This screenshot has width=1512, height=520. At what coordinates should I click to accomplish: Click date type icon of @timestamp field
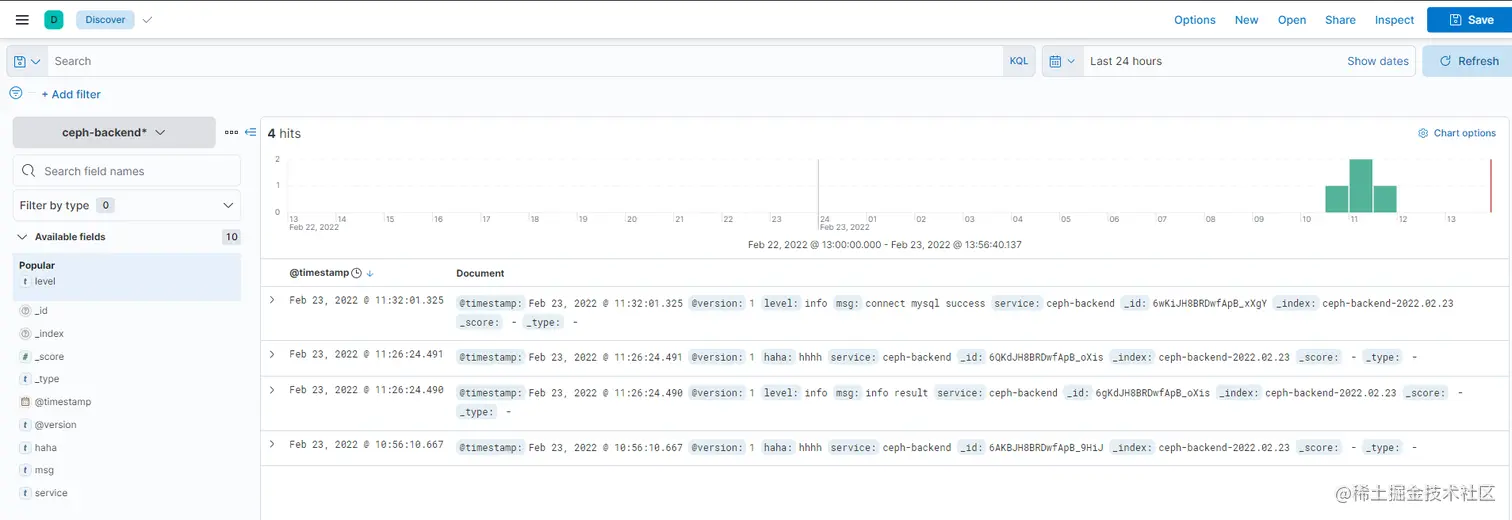tap(25, 402)
